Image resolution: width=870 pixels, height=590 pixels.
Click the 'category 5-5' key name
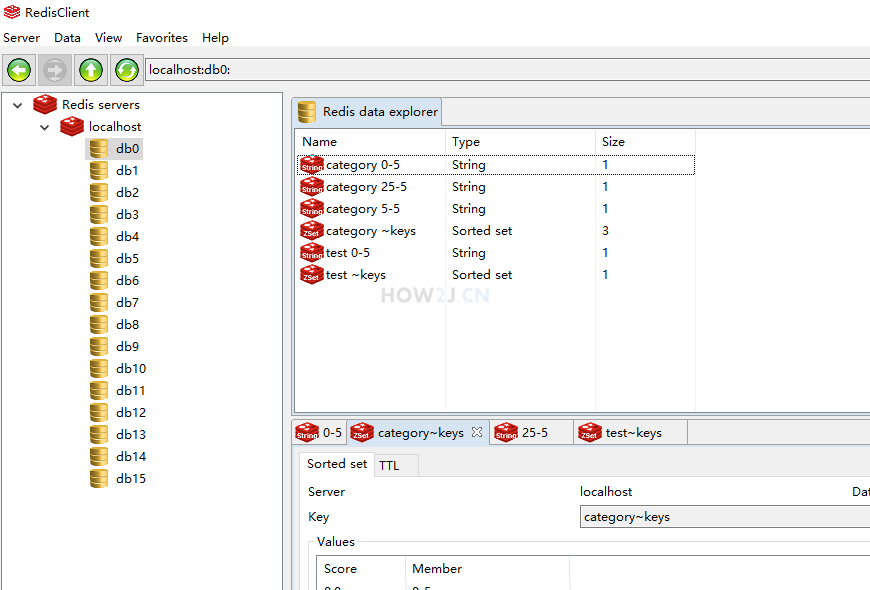click(363, 209)
